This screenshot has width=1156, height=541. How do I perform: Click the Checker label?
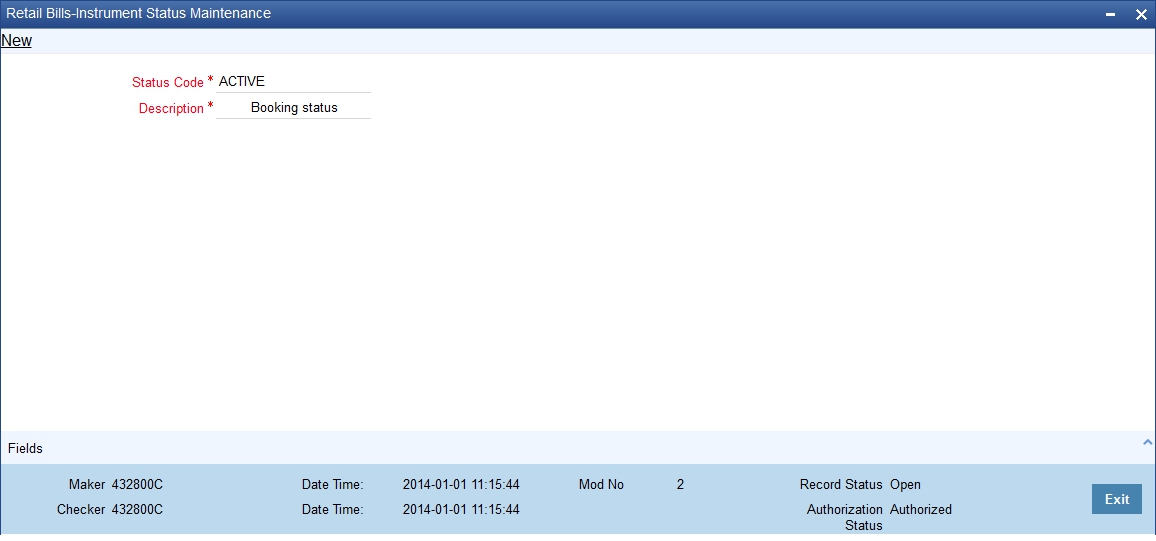tap(81, 509)
